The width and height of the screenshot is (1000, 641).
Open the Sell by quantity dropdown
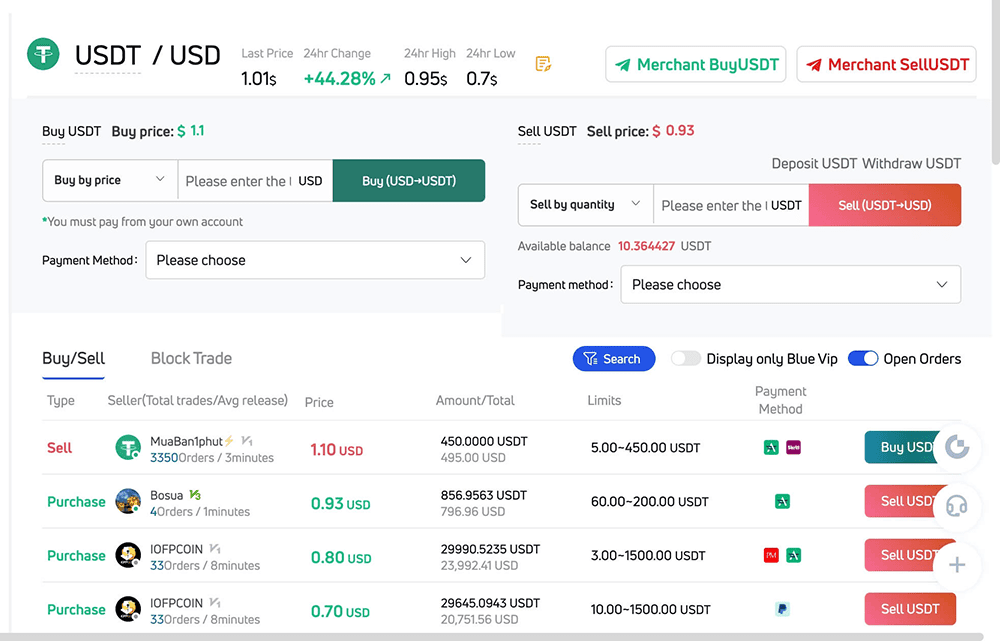585,205
